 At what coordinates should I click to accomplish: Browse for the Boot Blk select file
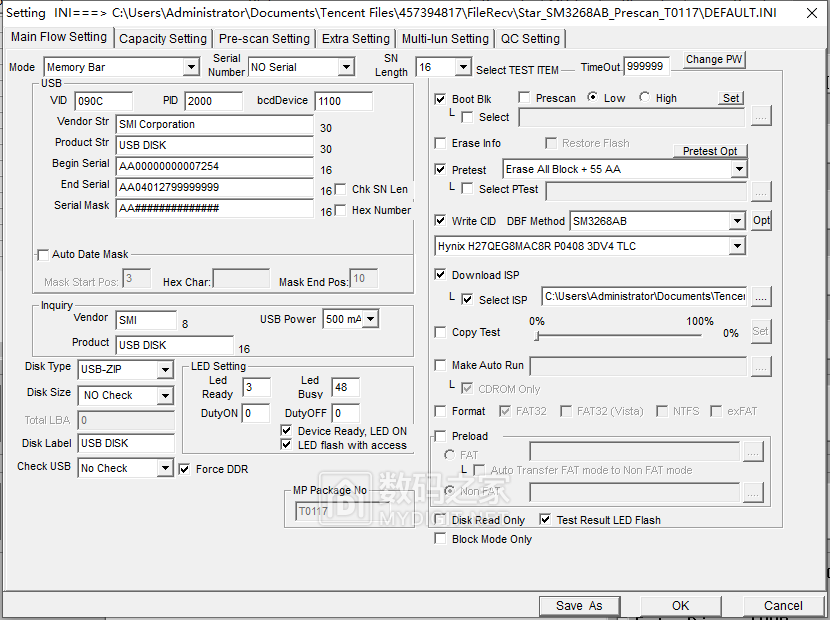(761, 116)
